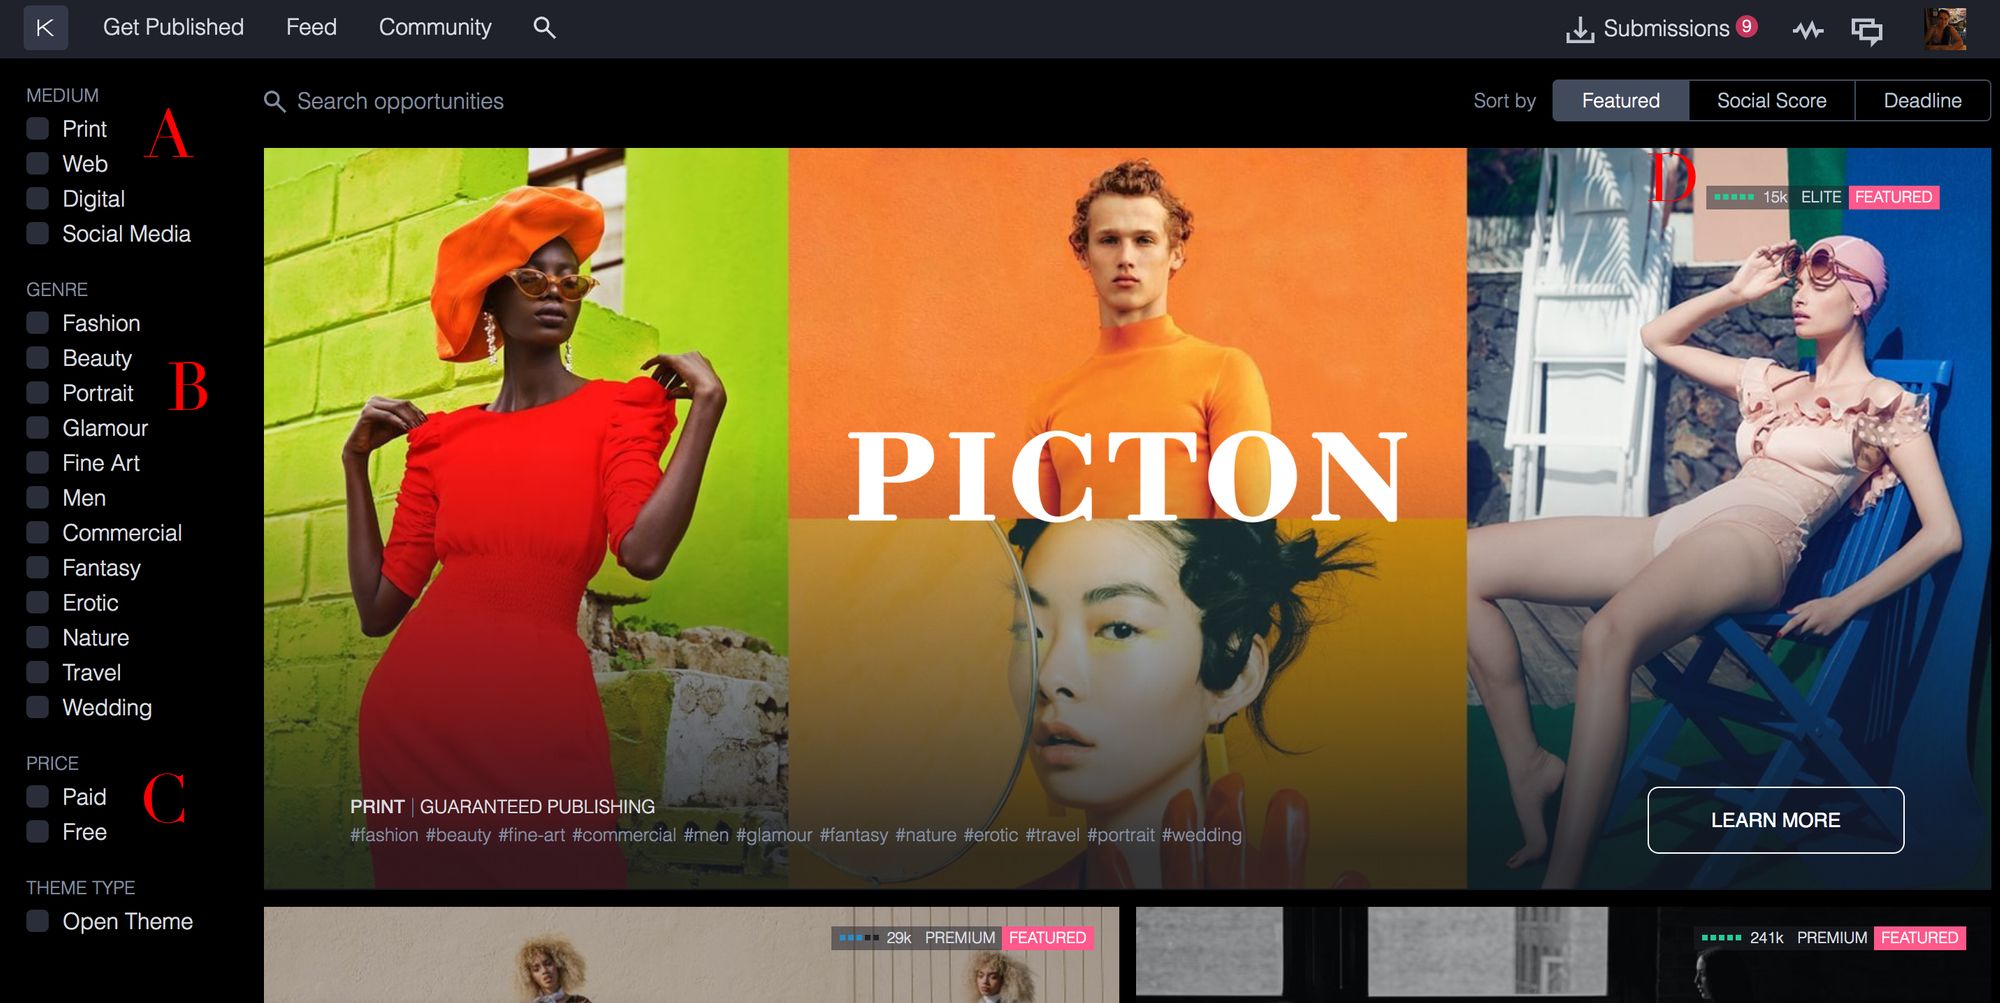Click the #fashion hashtag
The image size is (2000, 1003).
(x=384, y=835)
